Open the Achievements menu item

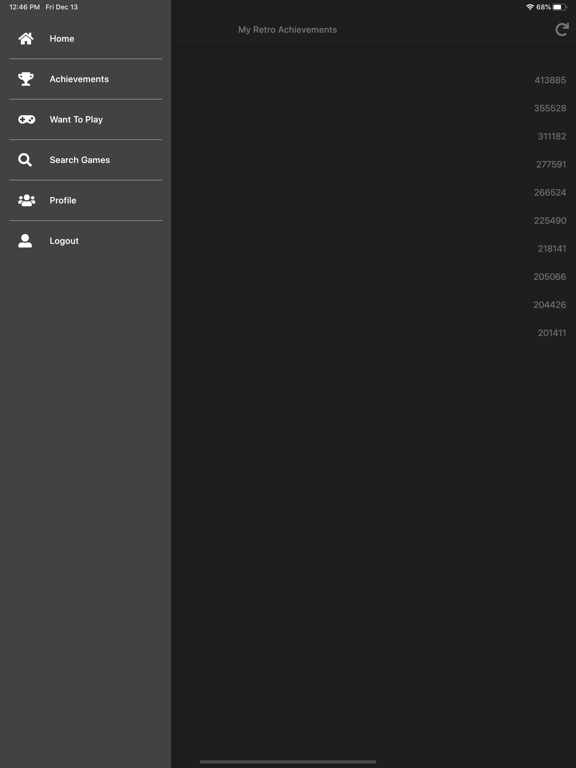85,79
